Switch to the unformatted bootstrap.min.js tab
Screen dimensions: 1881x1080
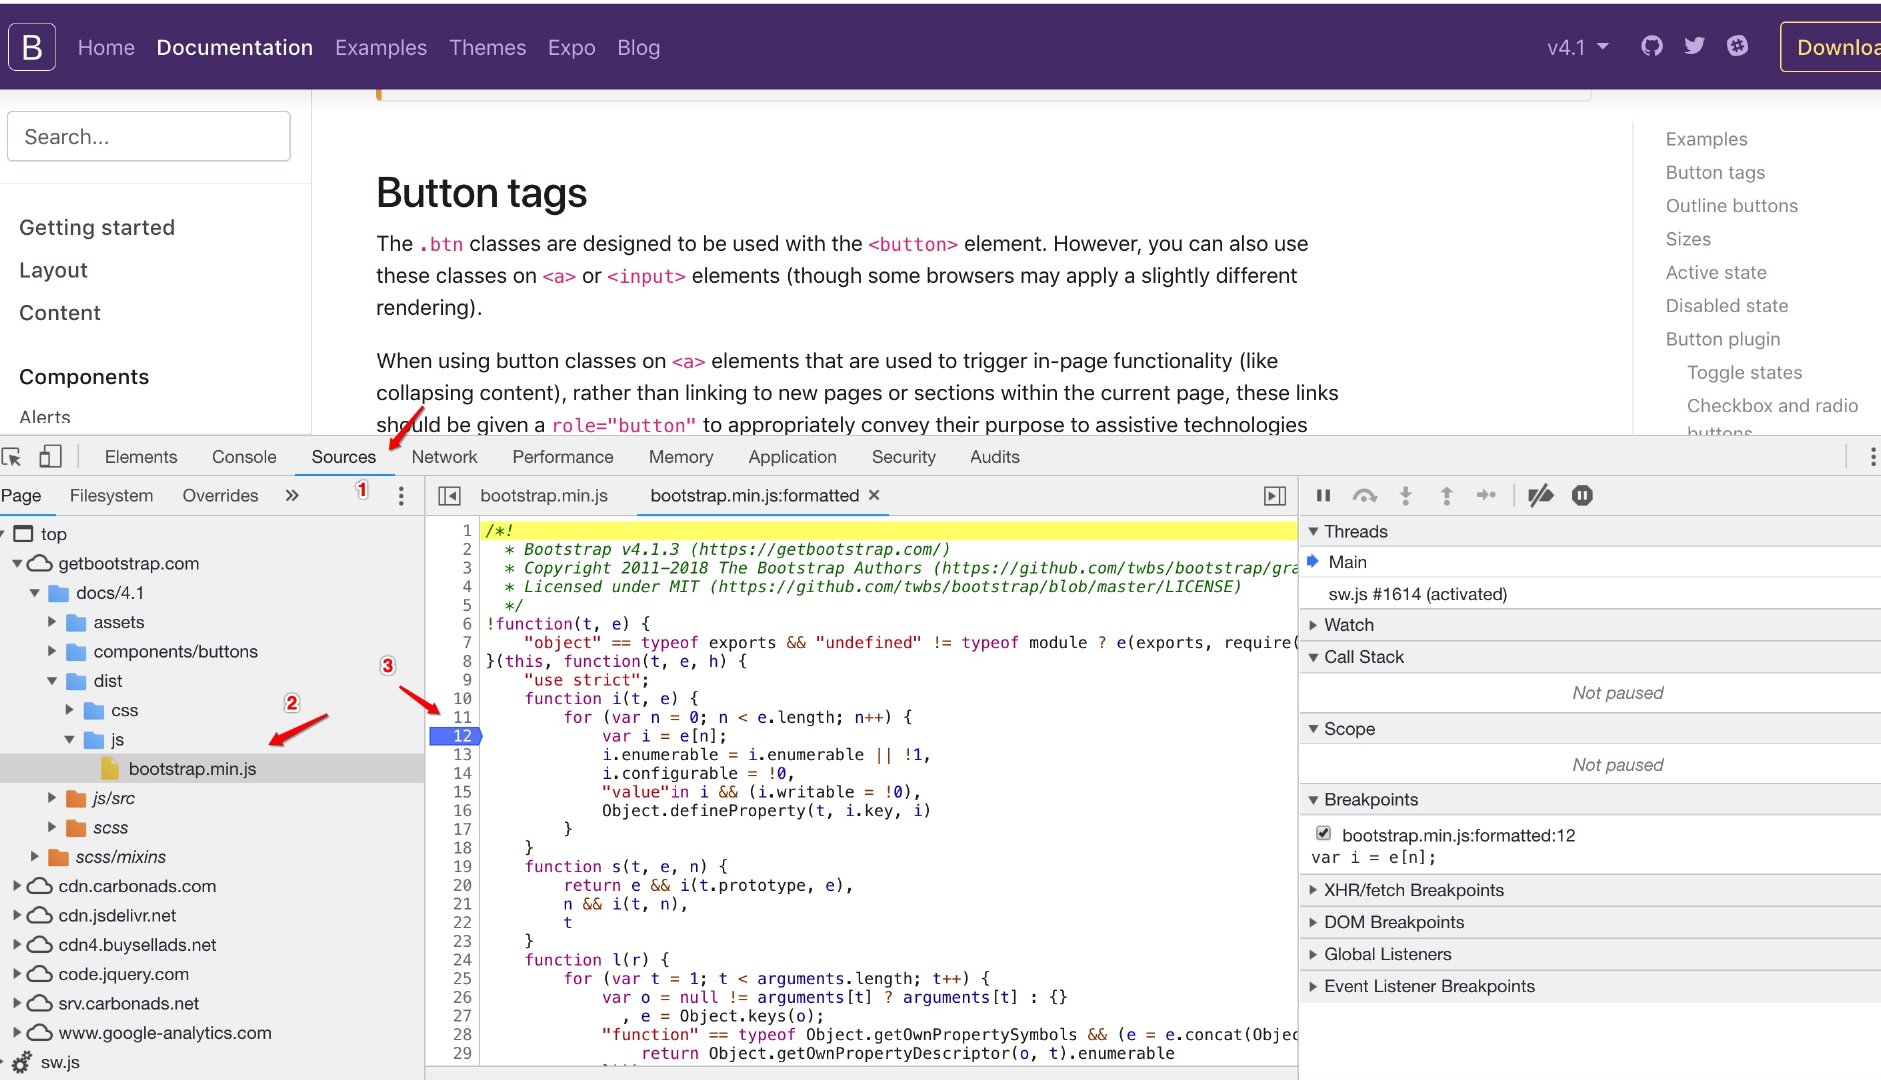point(544,495)
